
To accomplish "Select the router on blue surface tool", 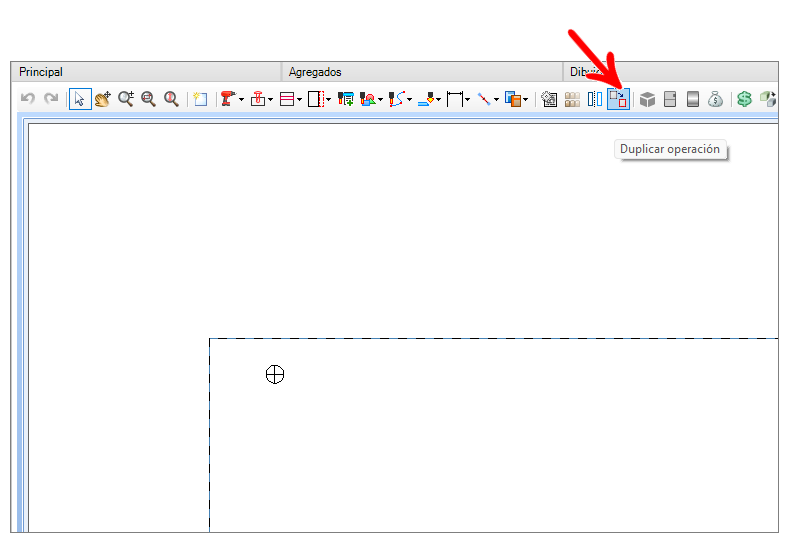I will [426, 99].
